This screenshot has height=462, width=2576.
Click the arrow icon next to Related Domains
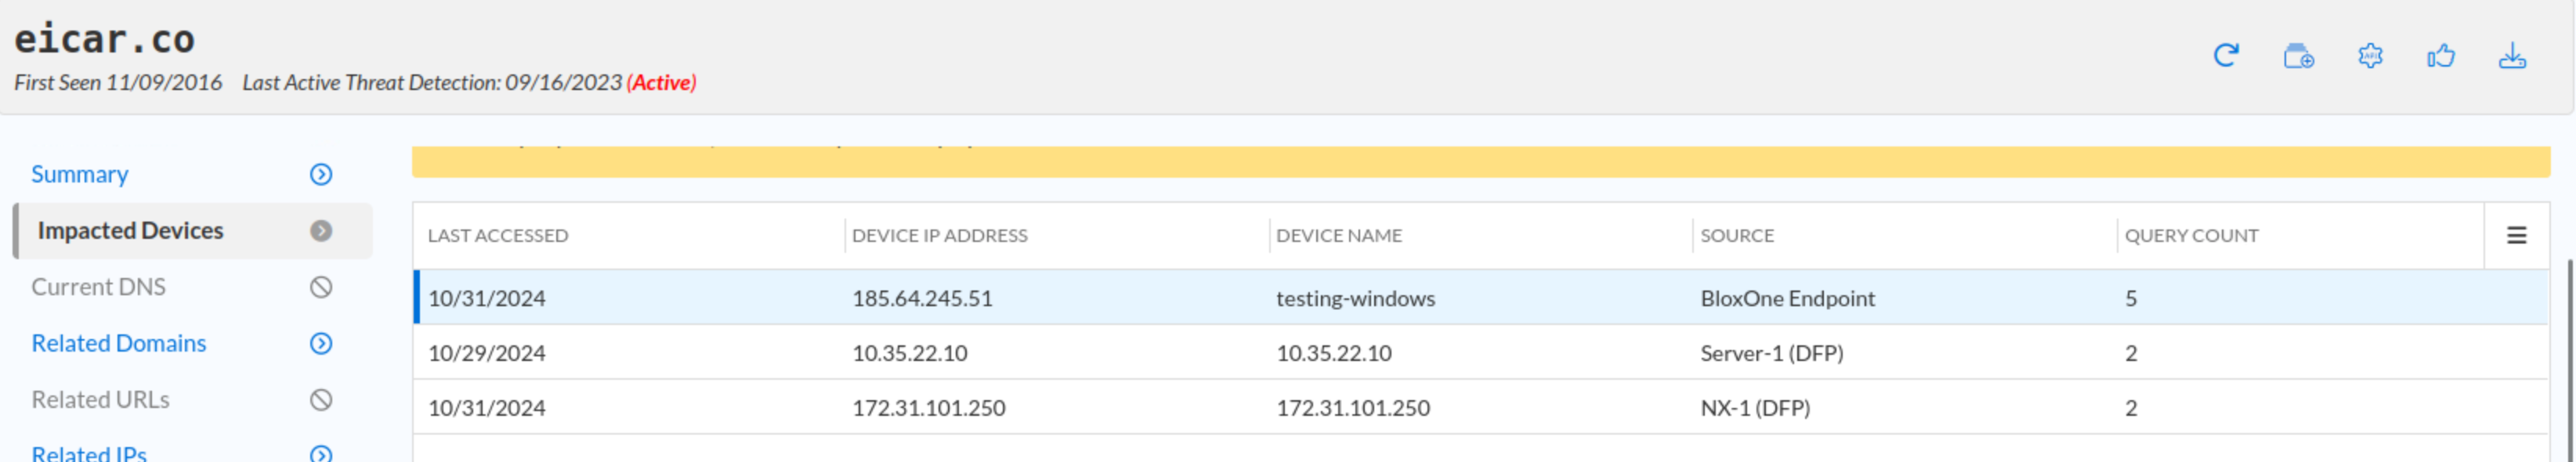tap(320, 344)
